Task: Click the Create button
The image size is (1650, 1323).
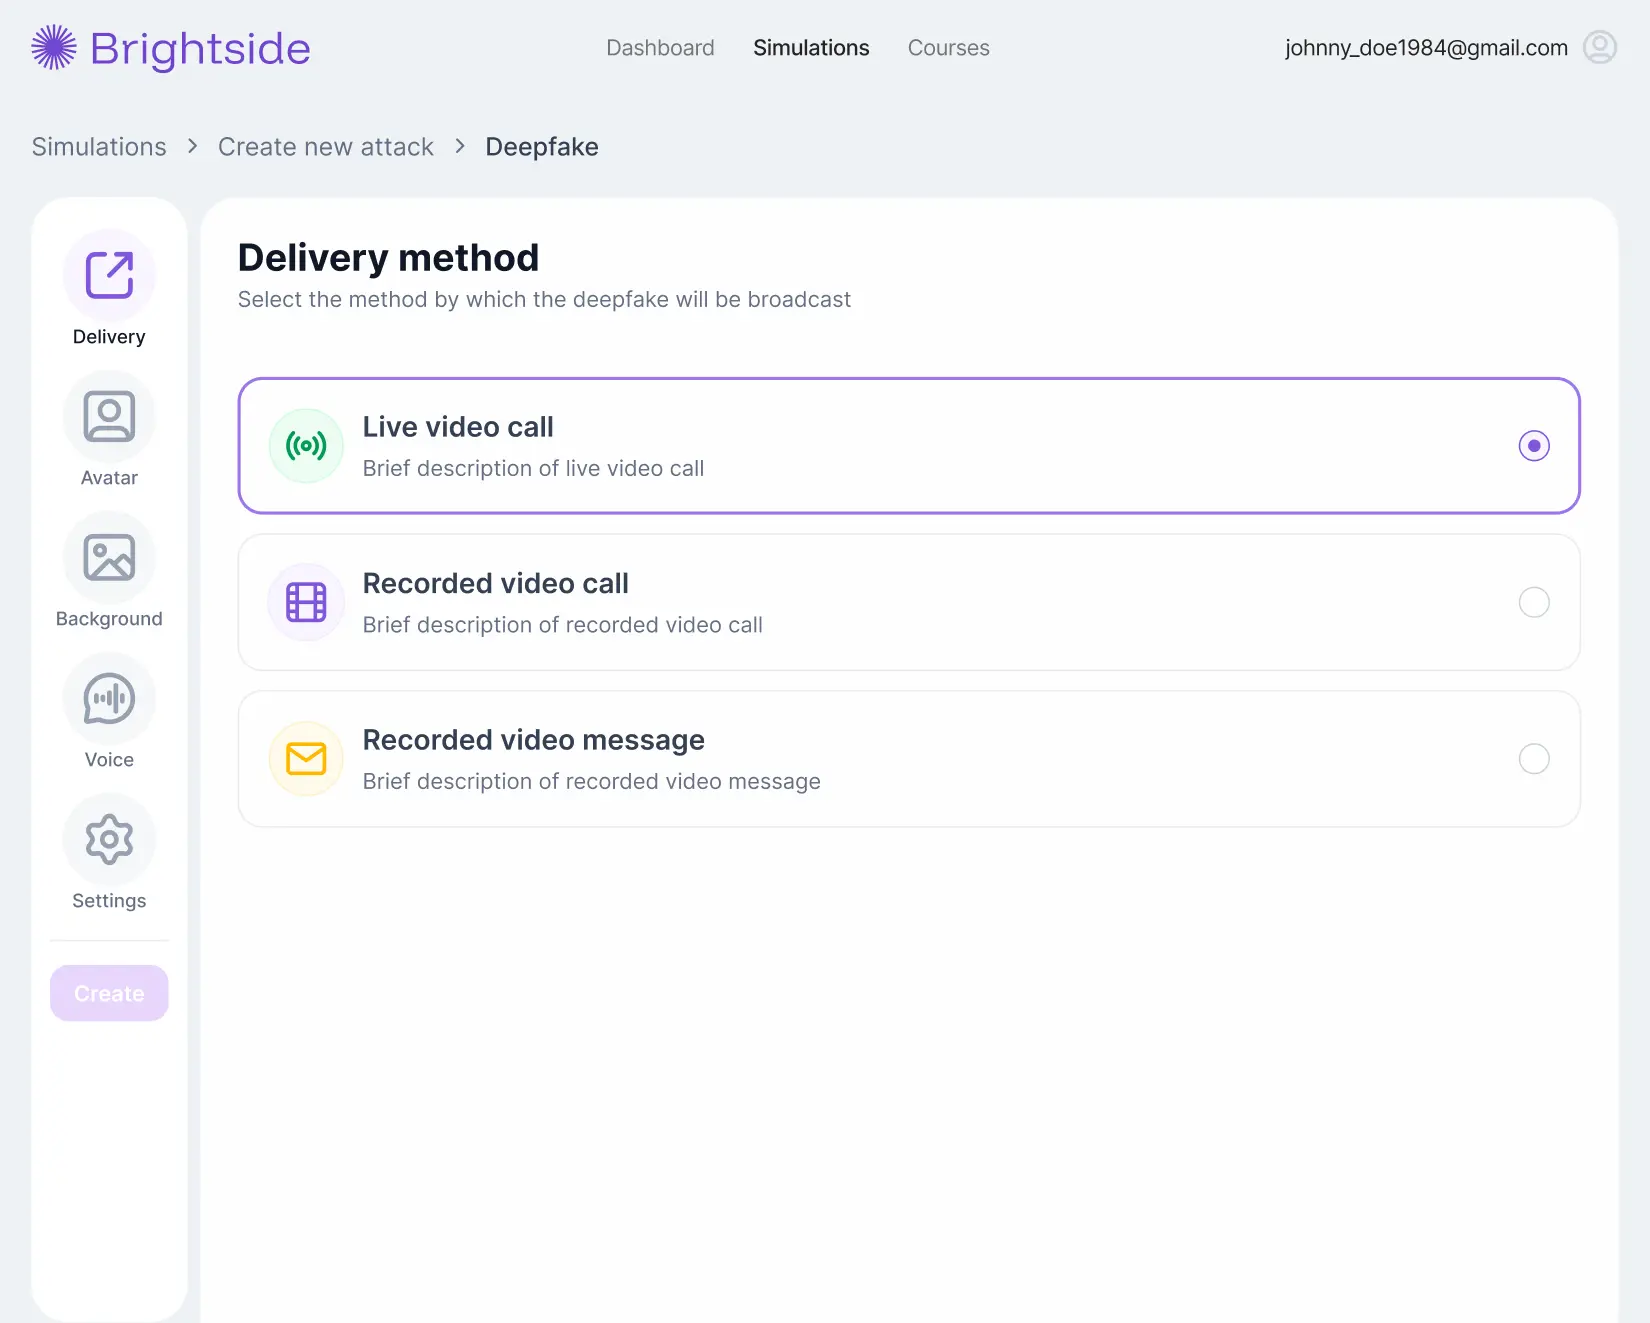Action: pos(108,992)
